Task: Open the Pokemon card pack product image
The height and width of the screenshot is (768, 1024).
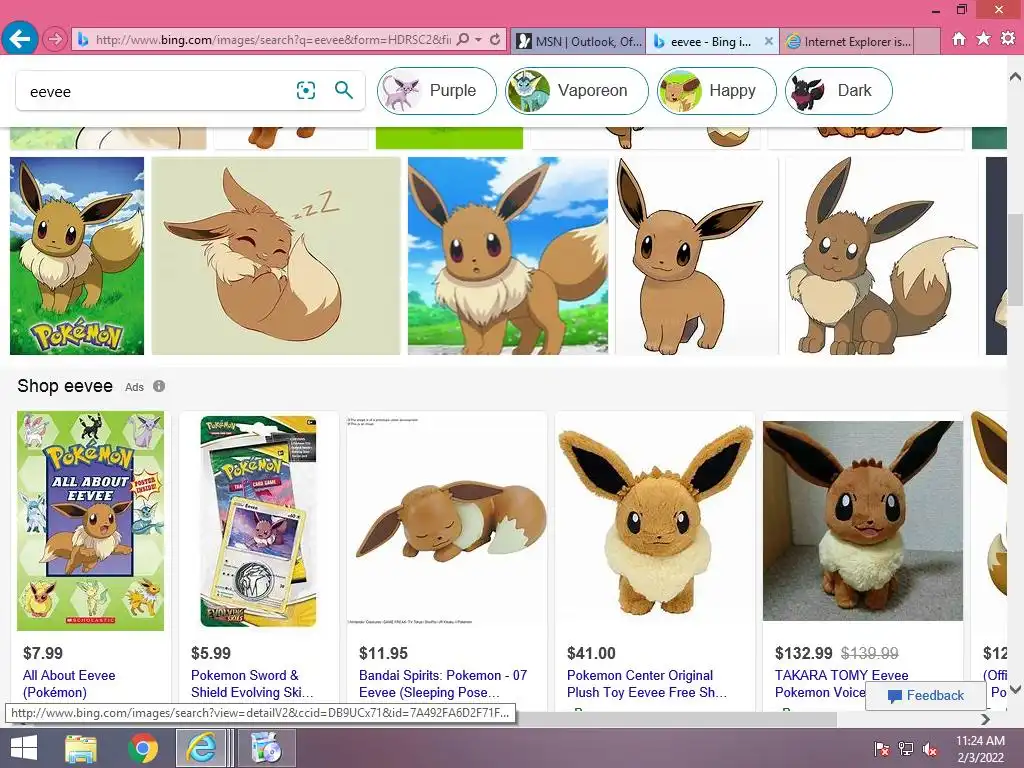Action: click(259, 520)
